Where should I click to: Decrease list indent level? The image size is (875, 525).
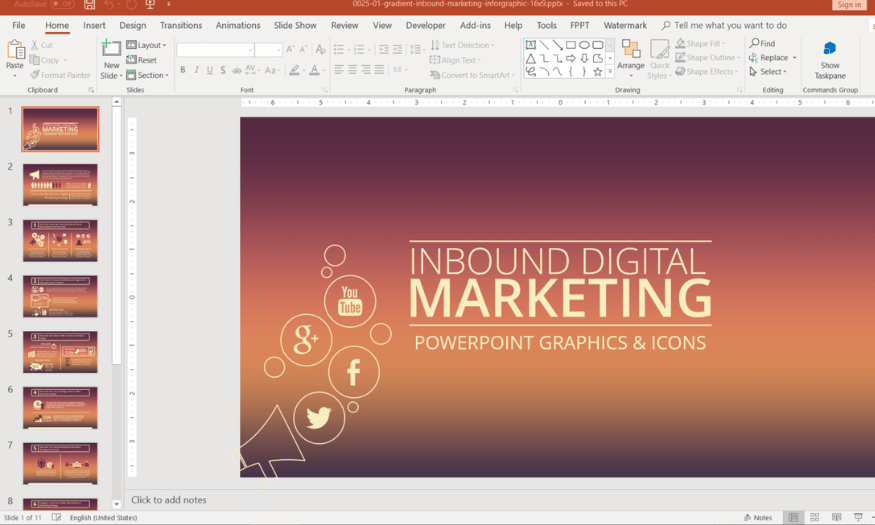click(x=384, y=50)
